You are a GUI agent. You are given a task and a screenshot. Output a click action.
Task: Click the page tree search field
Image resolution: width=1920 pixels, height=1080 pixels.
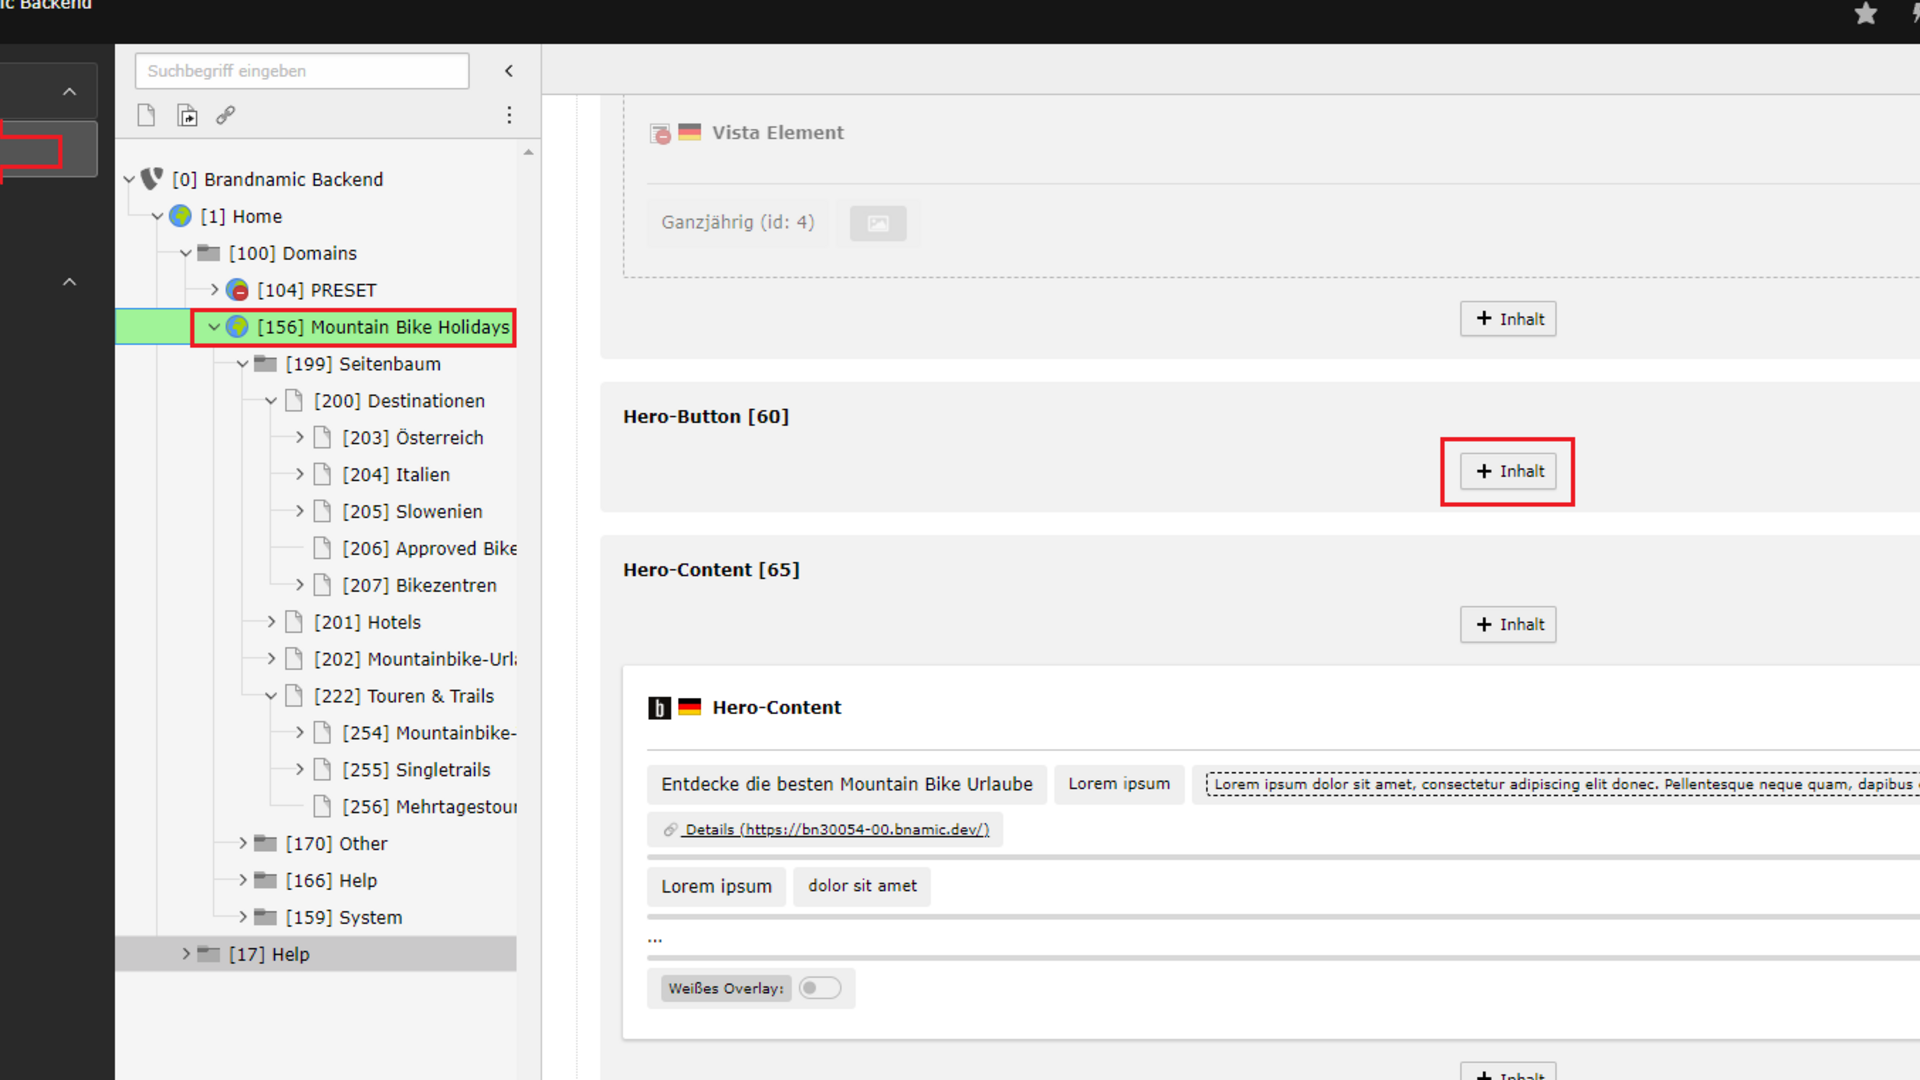click(301, 71)
